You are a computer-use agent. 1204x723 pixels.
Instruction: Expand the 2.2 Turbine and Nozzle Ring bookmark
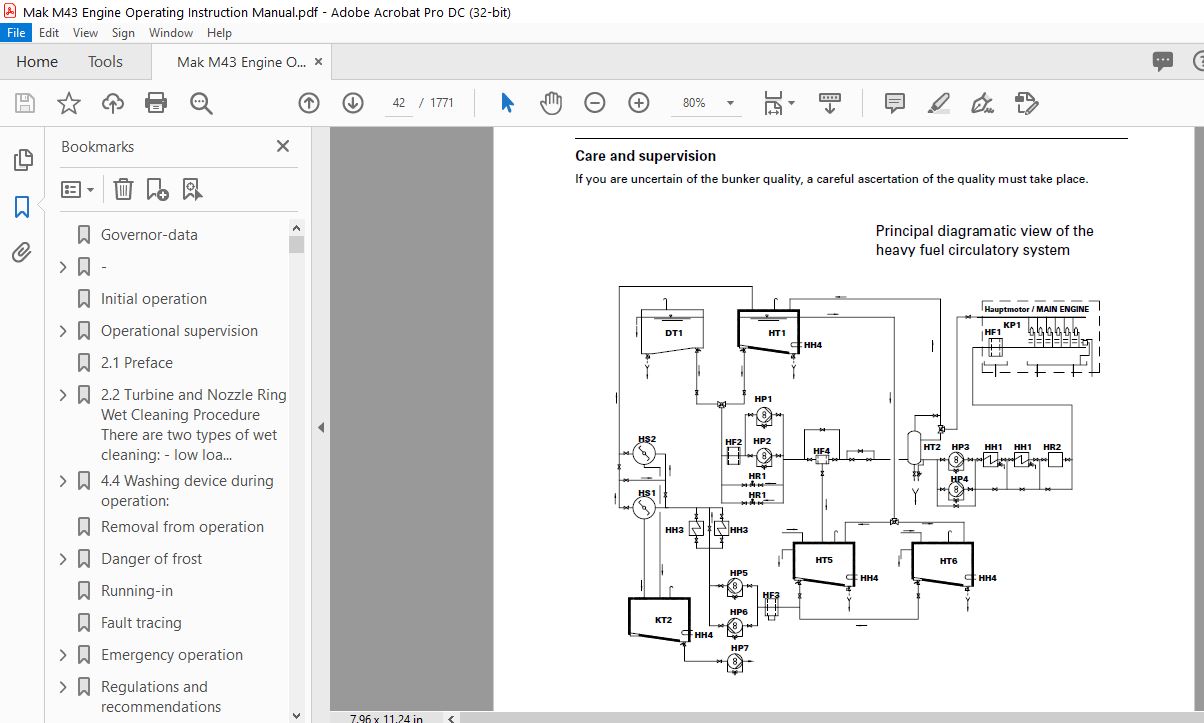tap(64, 395)
